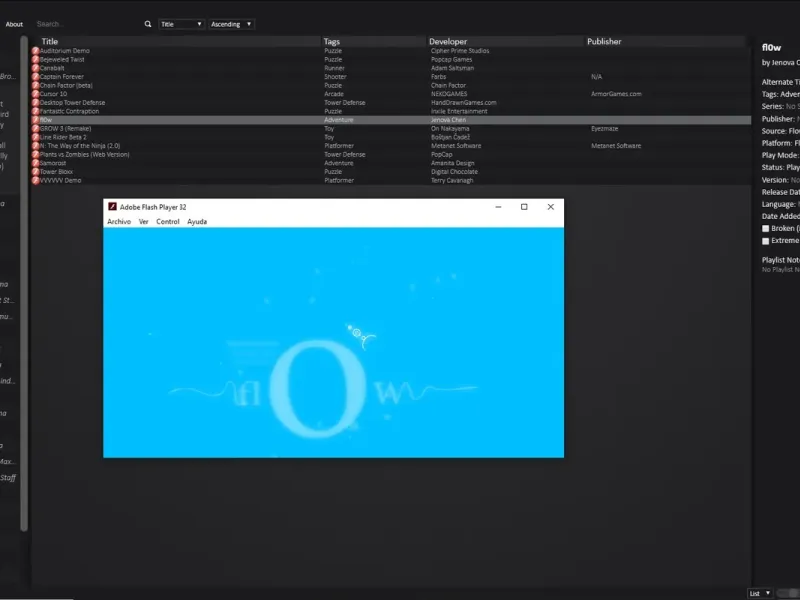The width and height of the screenshot is (800, 600).
Task: Focus the Search input field
Action: 87,24
